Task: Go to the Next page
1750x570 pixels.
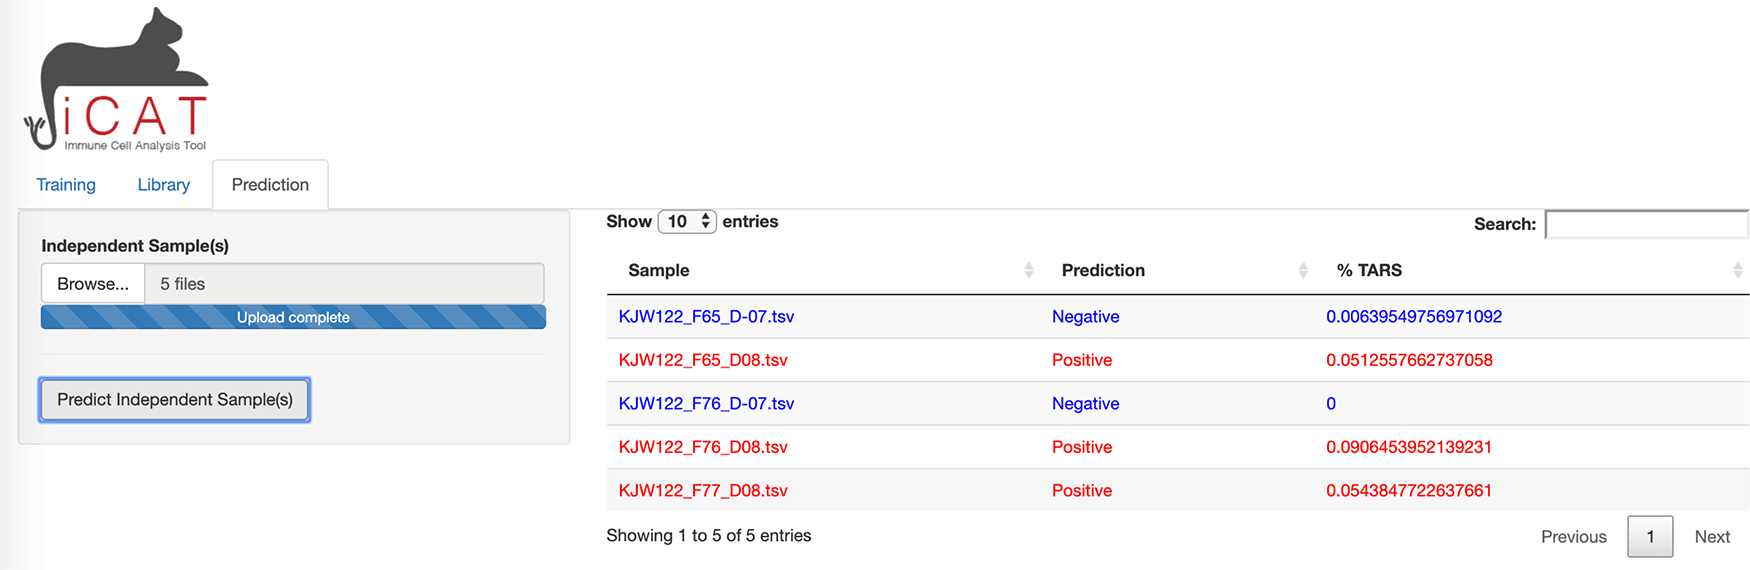Action: click(x=1712, y=537)
